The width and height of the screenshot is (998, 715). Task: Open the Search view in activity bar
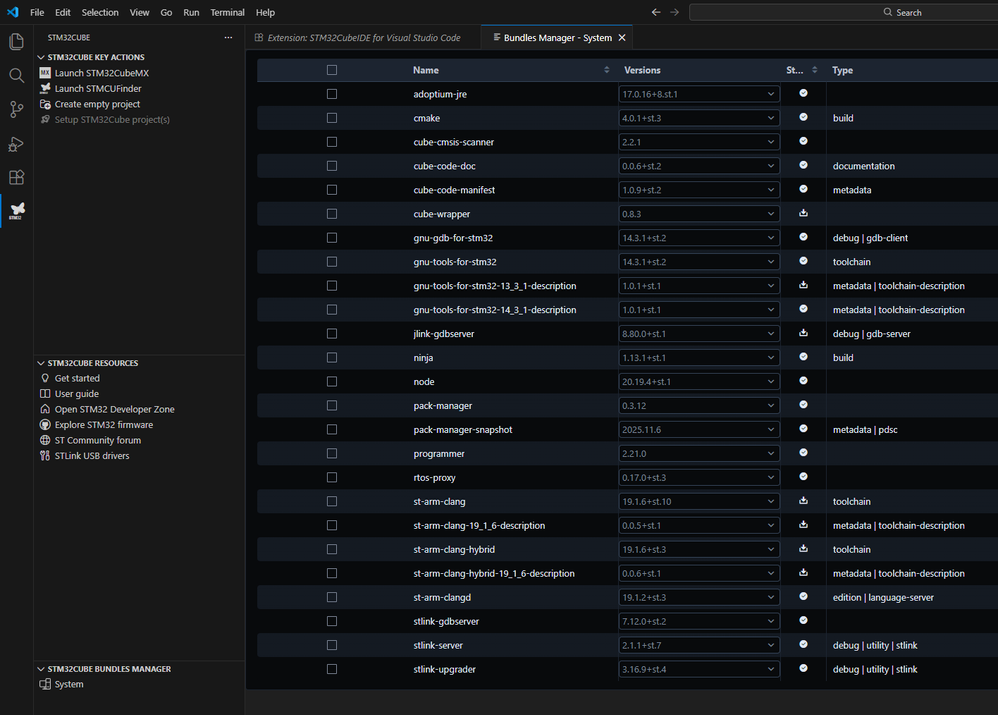[17, 76]
